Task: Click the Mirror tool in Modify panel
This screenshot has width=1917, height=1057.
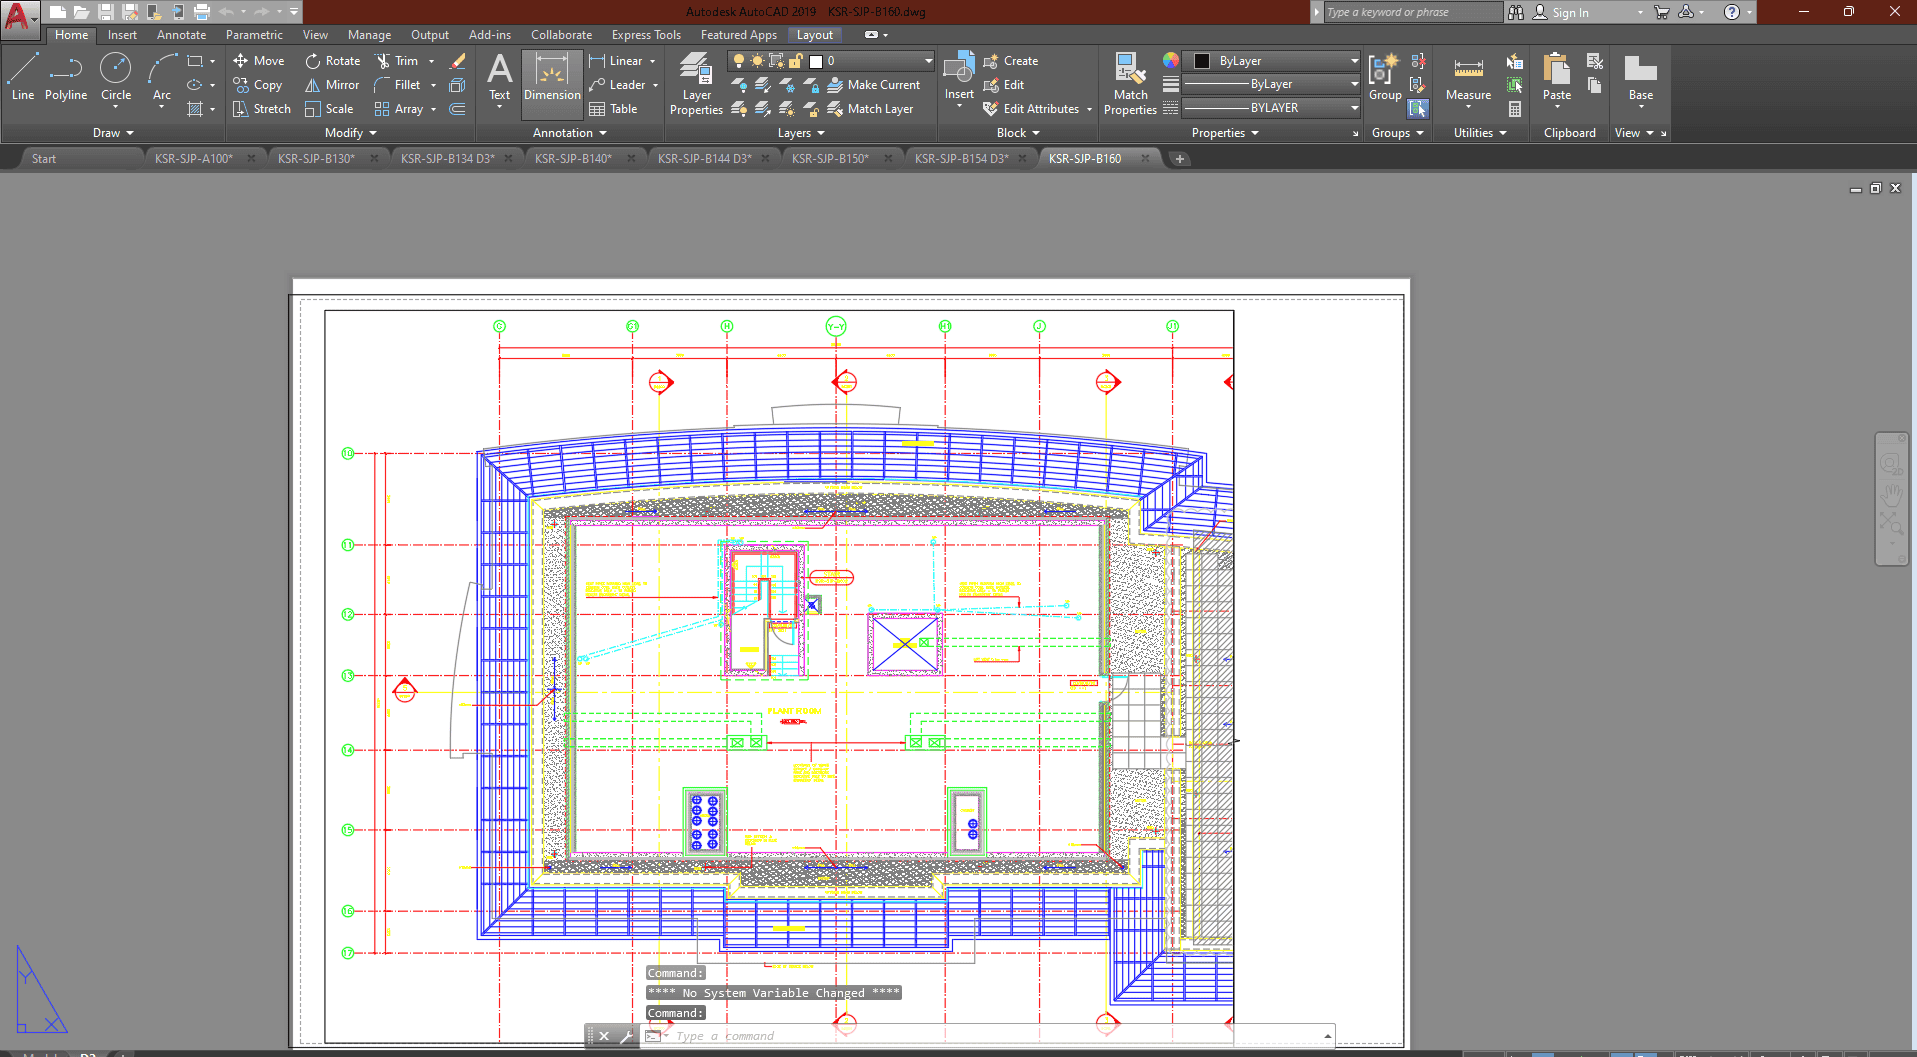Action: point(332,85)
